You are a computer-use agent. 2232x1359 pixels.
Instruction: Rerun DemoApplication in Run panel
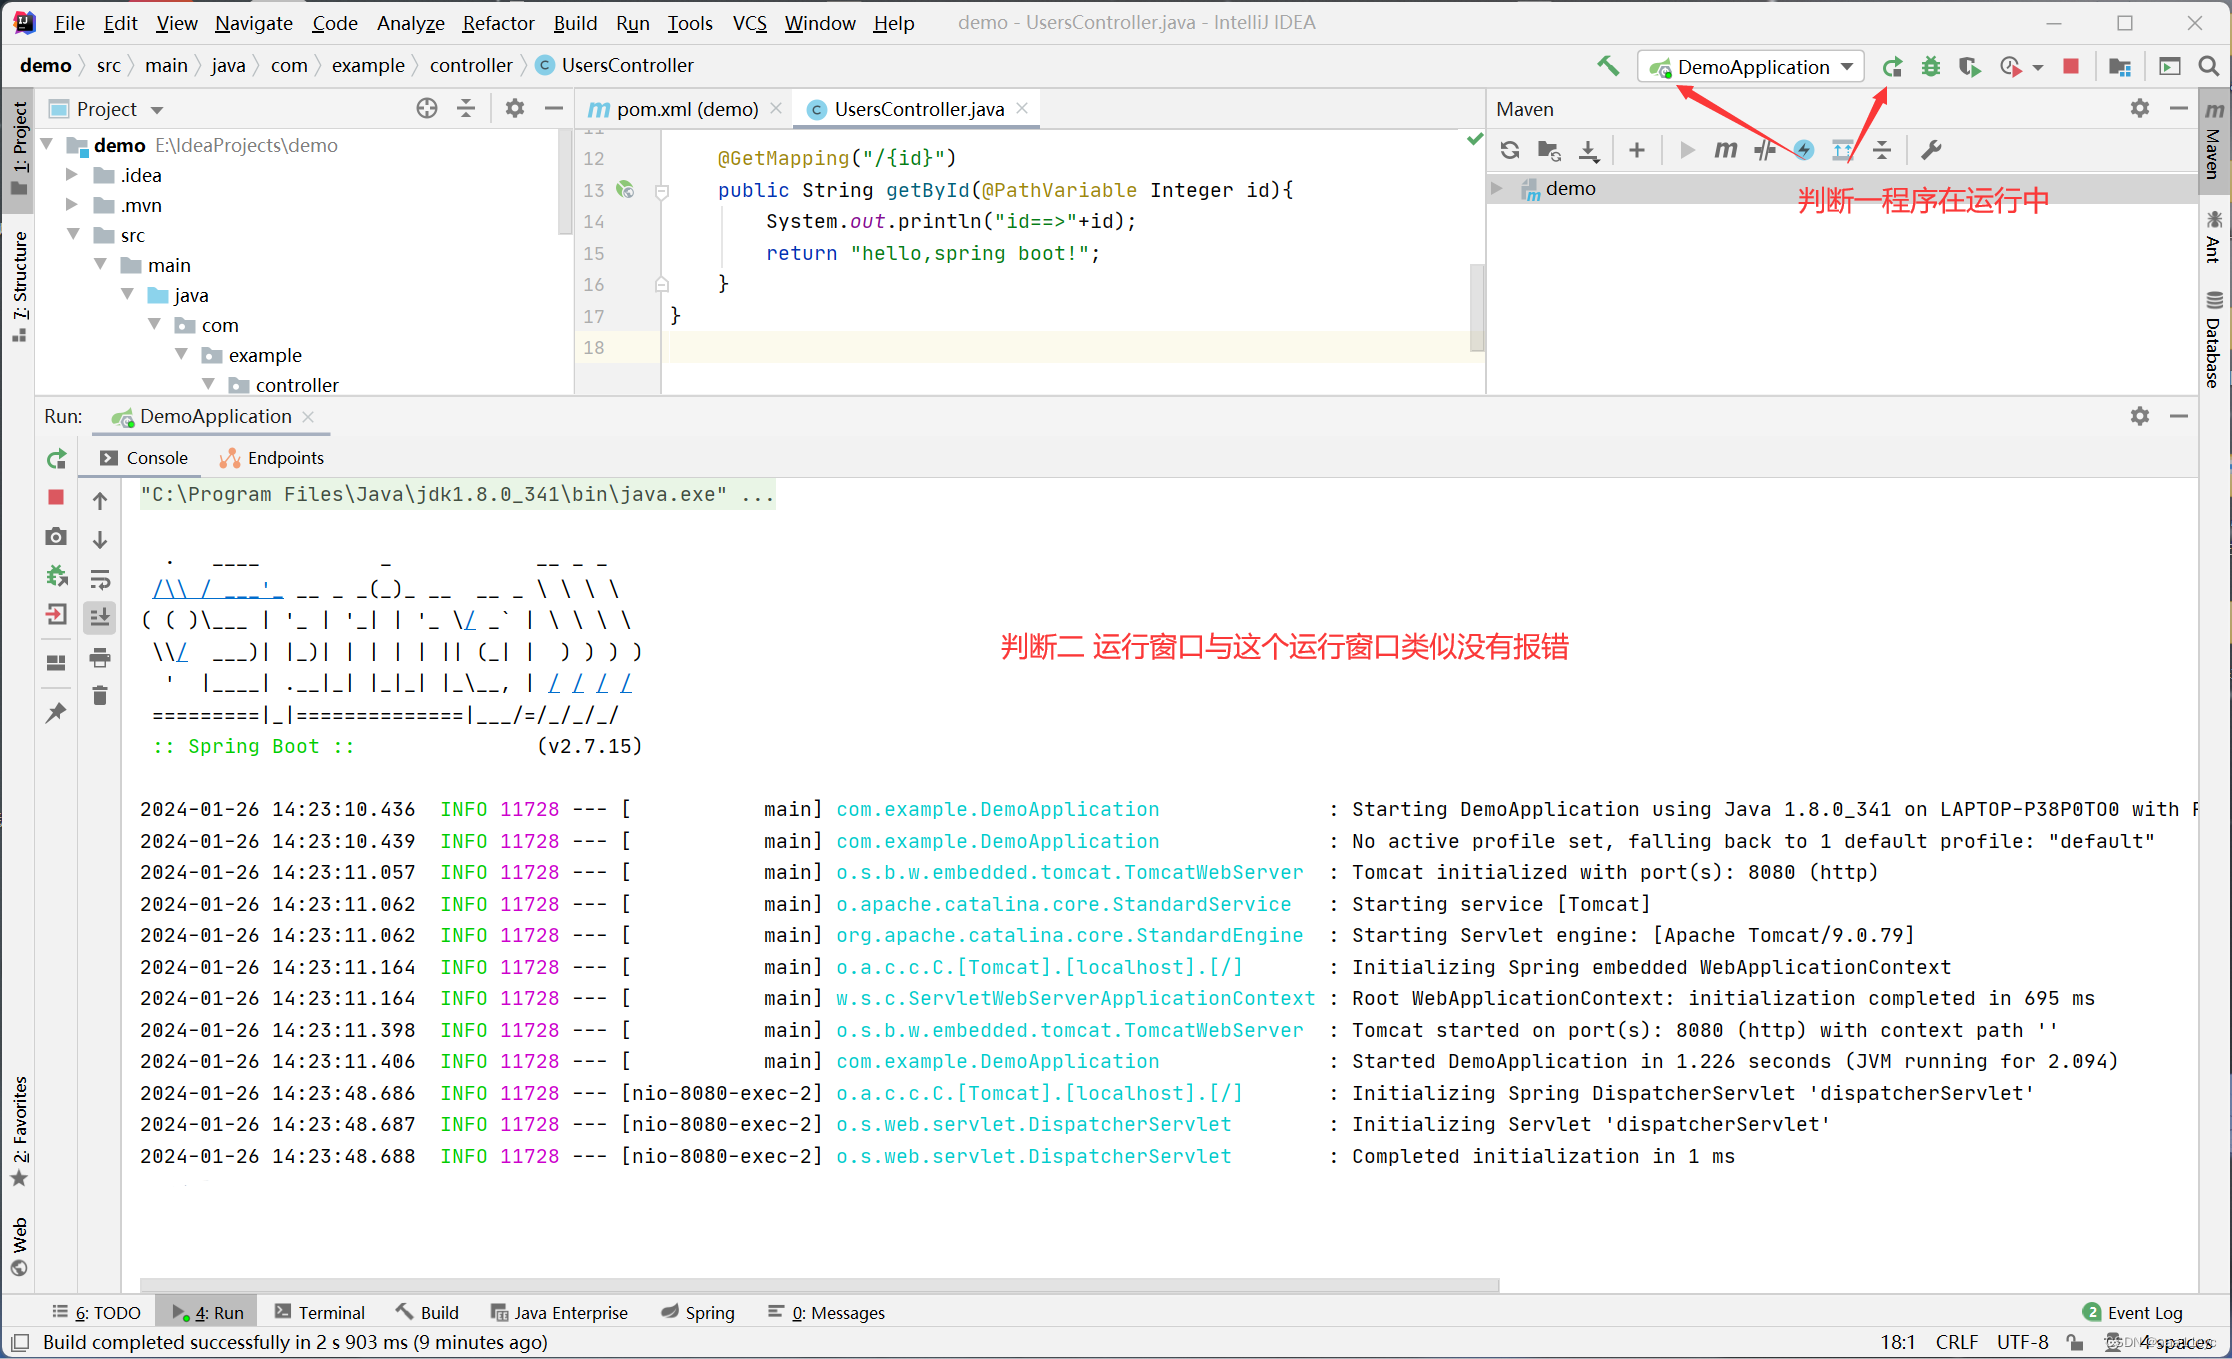[56, 459]
